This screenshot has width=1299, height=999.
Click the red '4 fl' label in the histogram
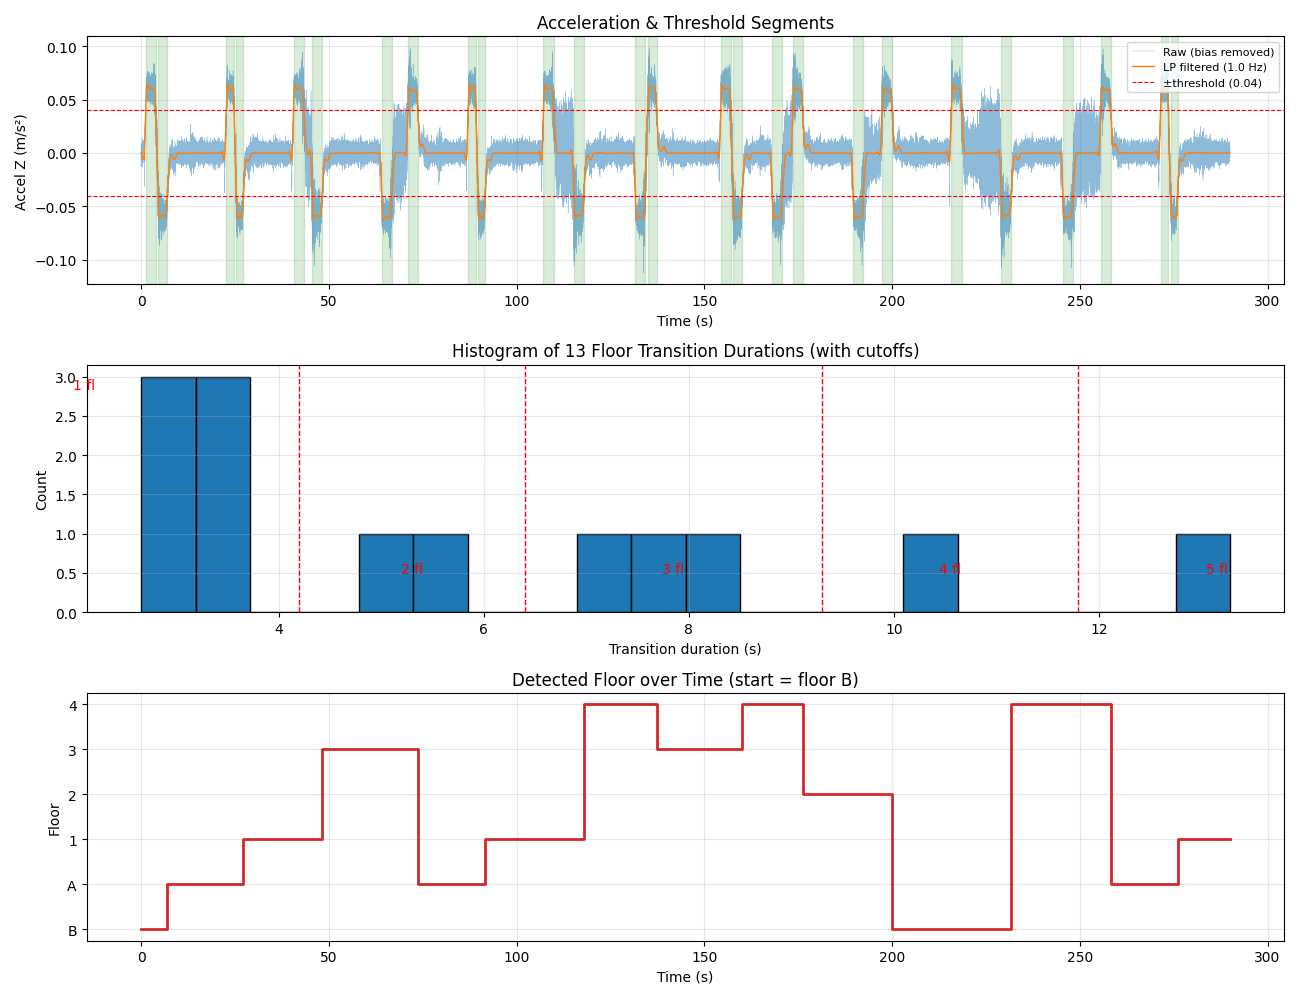[x=950, y=569]
